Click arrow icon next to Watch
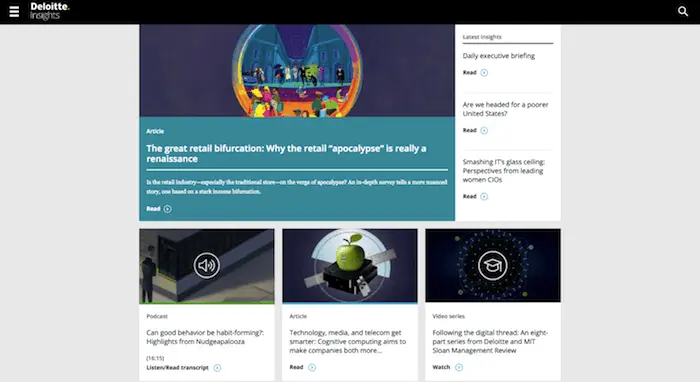 tap(459, 367)
